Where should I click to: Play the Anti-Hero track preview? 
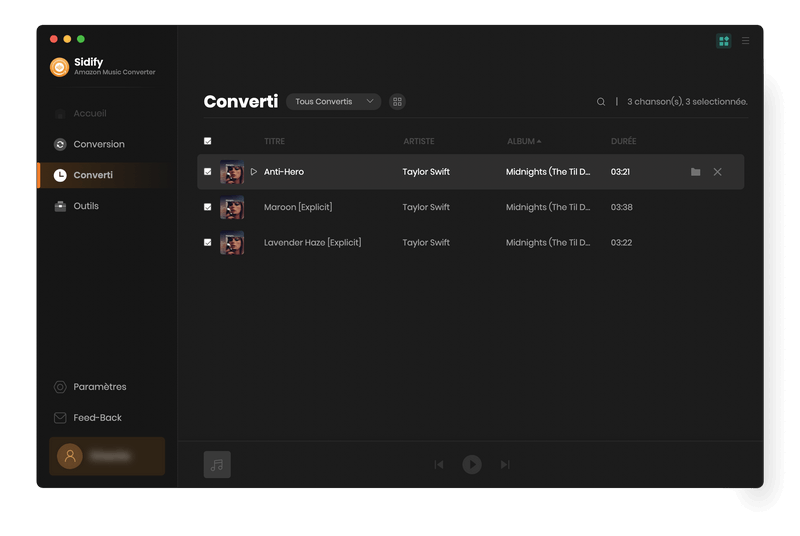tap(254, 172)
